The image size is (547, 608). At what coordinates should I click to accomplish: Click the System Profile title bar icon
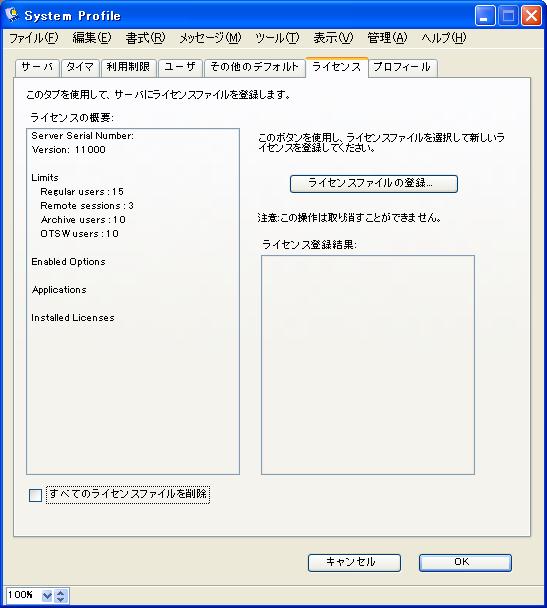[x=12, y=15]
